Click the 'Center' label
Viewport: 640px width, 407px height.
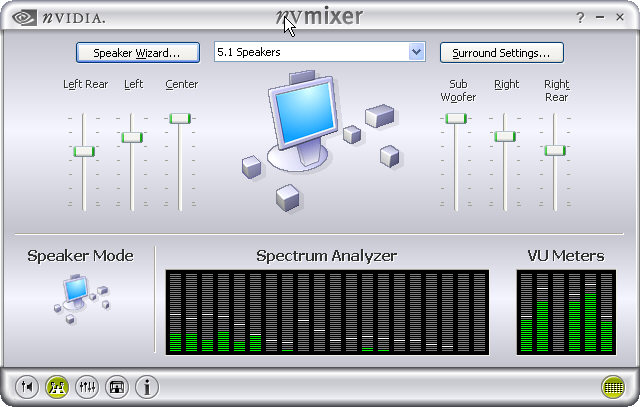tap(182, 84)
